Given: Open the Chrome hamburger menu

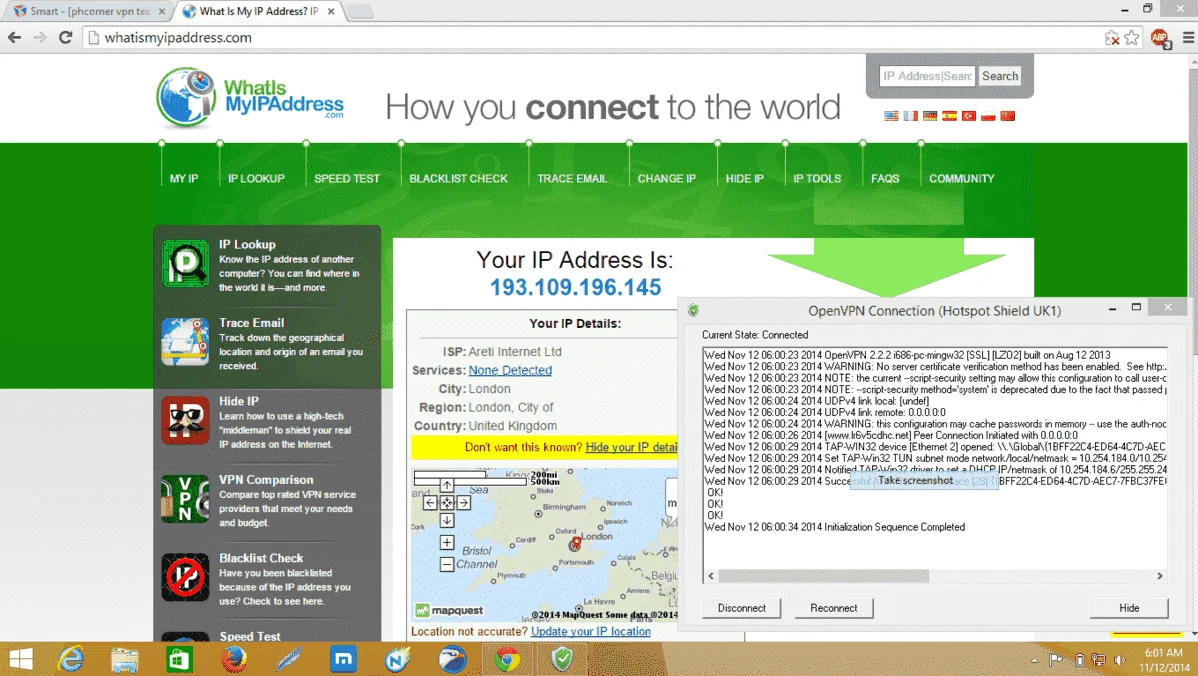Looking at the screenshot, I should click(1188, 37).
